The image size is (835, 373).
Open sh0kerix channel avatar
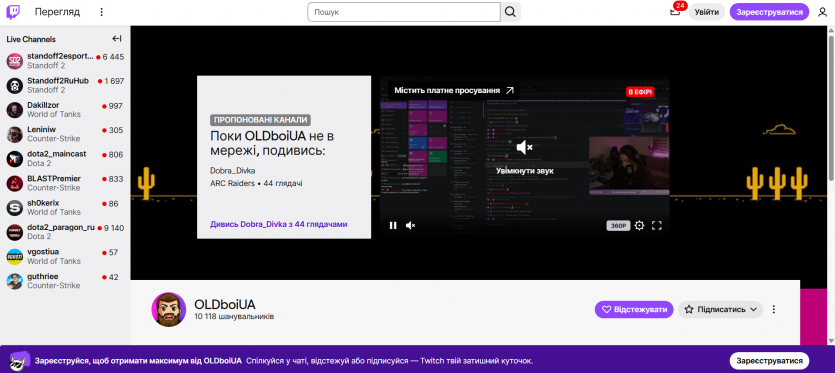coord(14,208)
